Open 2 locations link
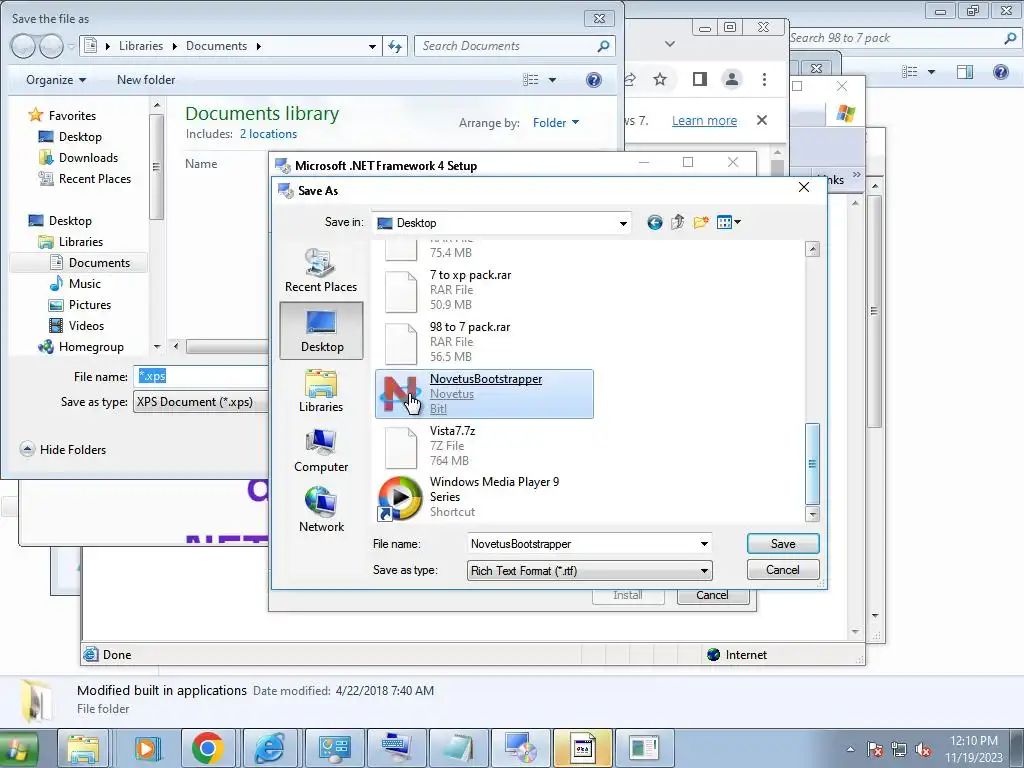The height and width of the screenshot is (768, 1024). (x=268, y=134)
